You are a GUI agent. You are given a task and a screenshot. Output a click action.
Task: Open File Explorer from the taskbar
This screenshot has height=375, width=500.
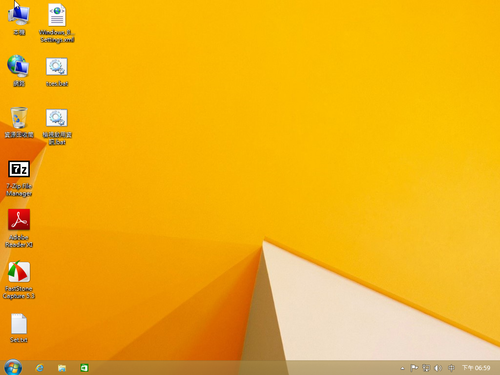[62, 368]
